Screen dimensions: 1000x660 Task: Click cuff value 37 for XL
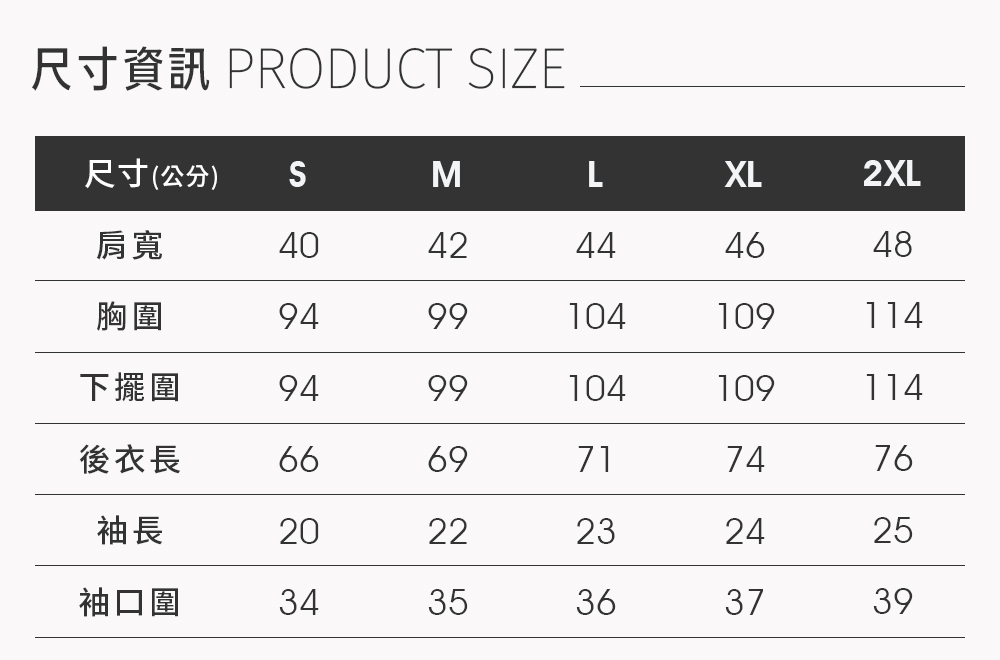coord(744,602)
